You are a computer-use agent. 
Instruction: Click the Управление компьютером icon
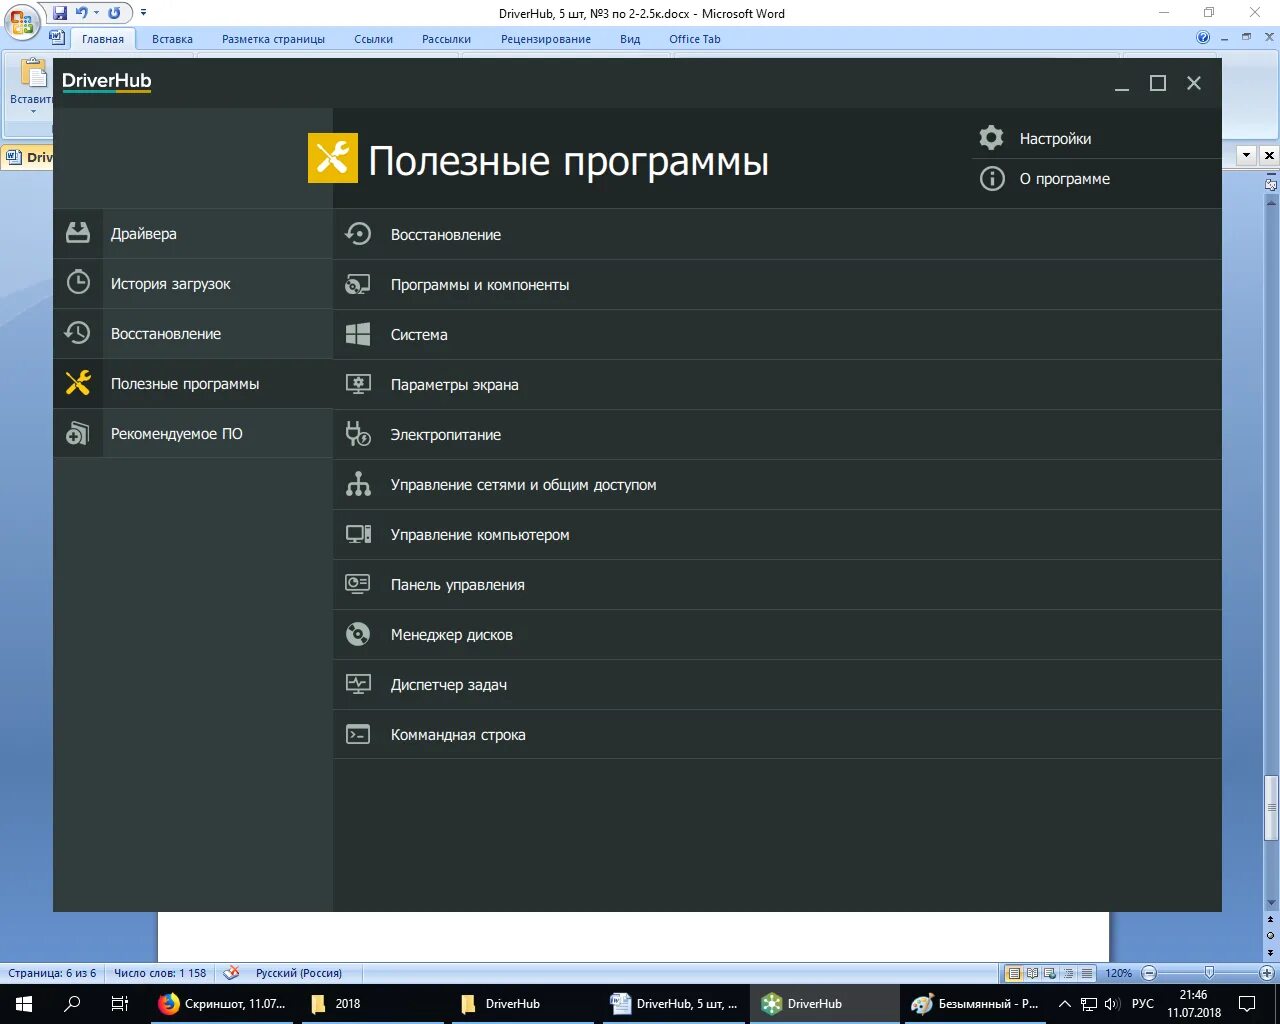pyautogui.click(x=358, y=534)
